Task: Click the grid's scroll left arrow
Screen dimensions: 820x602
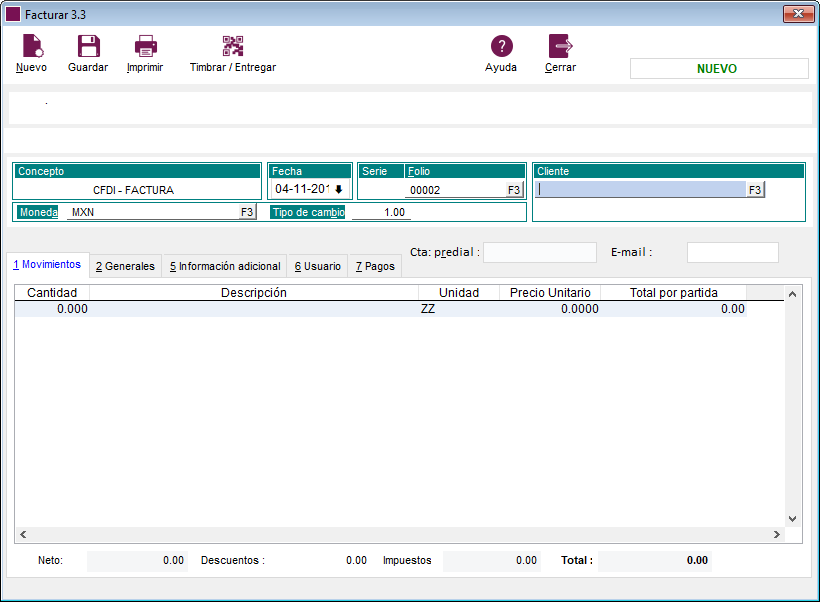Action: [23, 535]
